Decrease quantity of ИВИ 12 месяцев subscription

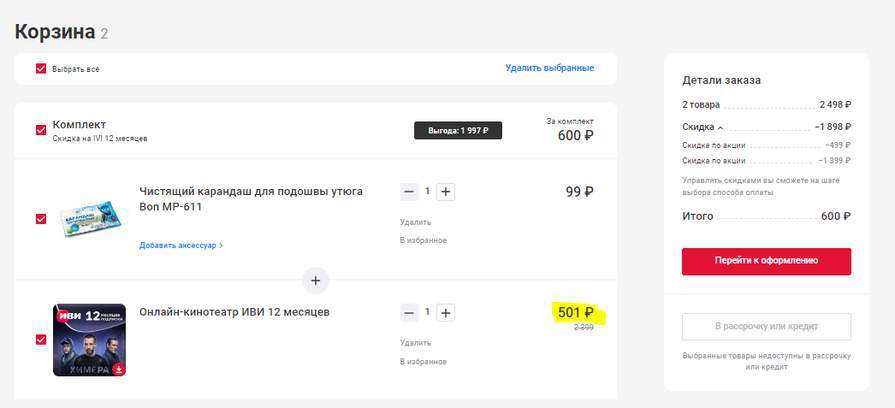click(410, 313)
